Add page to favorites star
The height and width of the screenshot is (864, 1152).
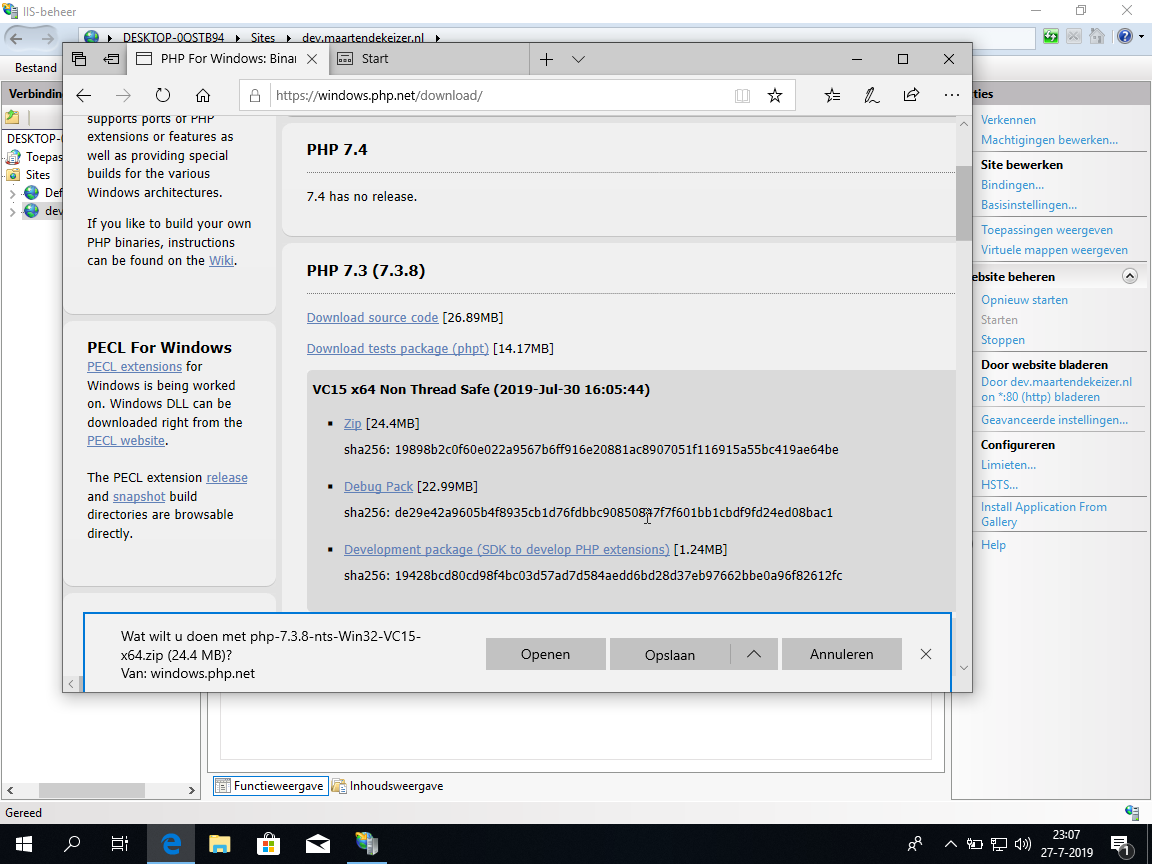(x=774, y=96)
